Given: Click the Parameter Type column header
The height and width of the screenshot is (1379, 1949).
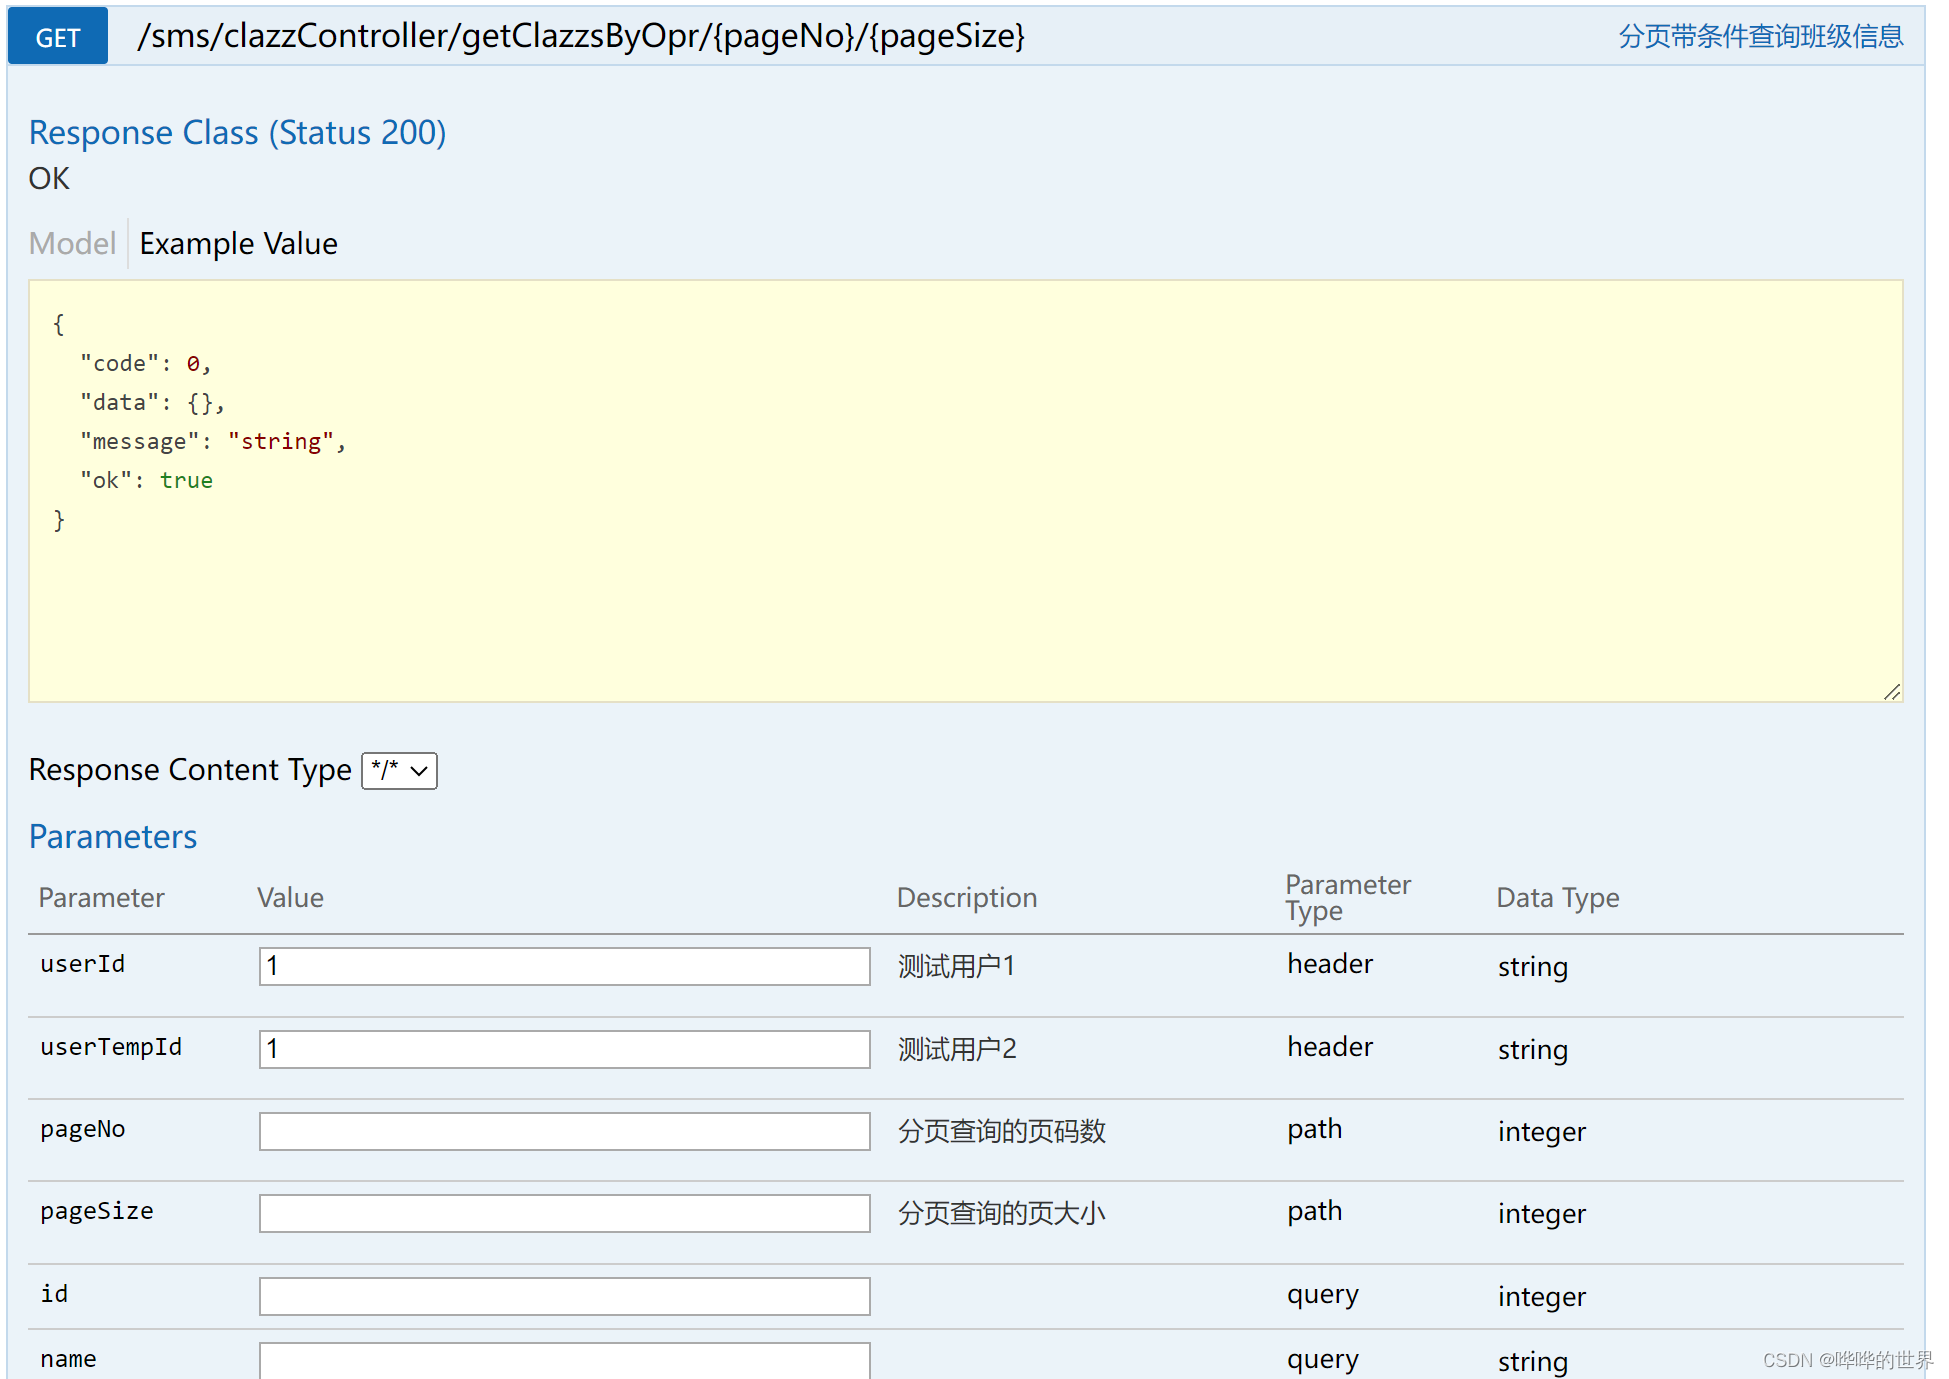Looking at the screenshot, I should point(1347,897).
